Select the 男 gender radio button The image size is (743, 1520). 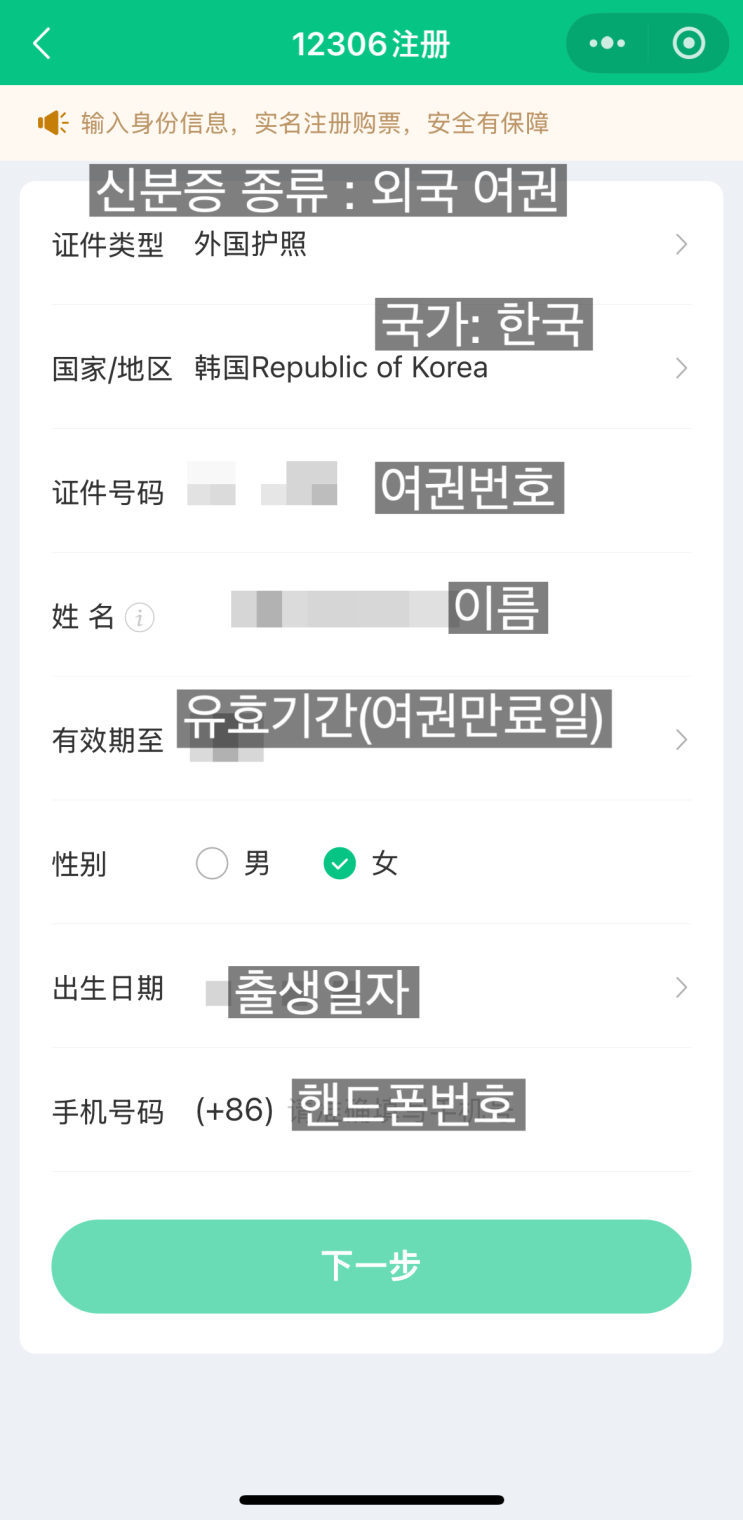(x=212, y=863)
